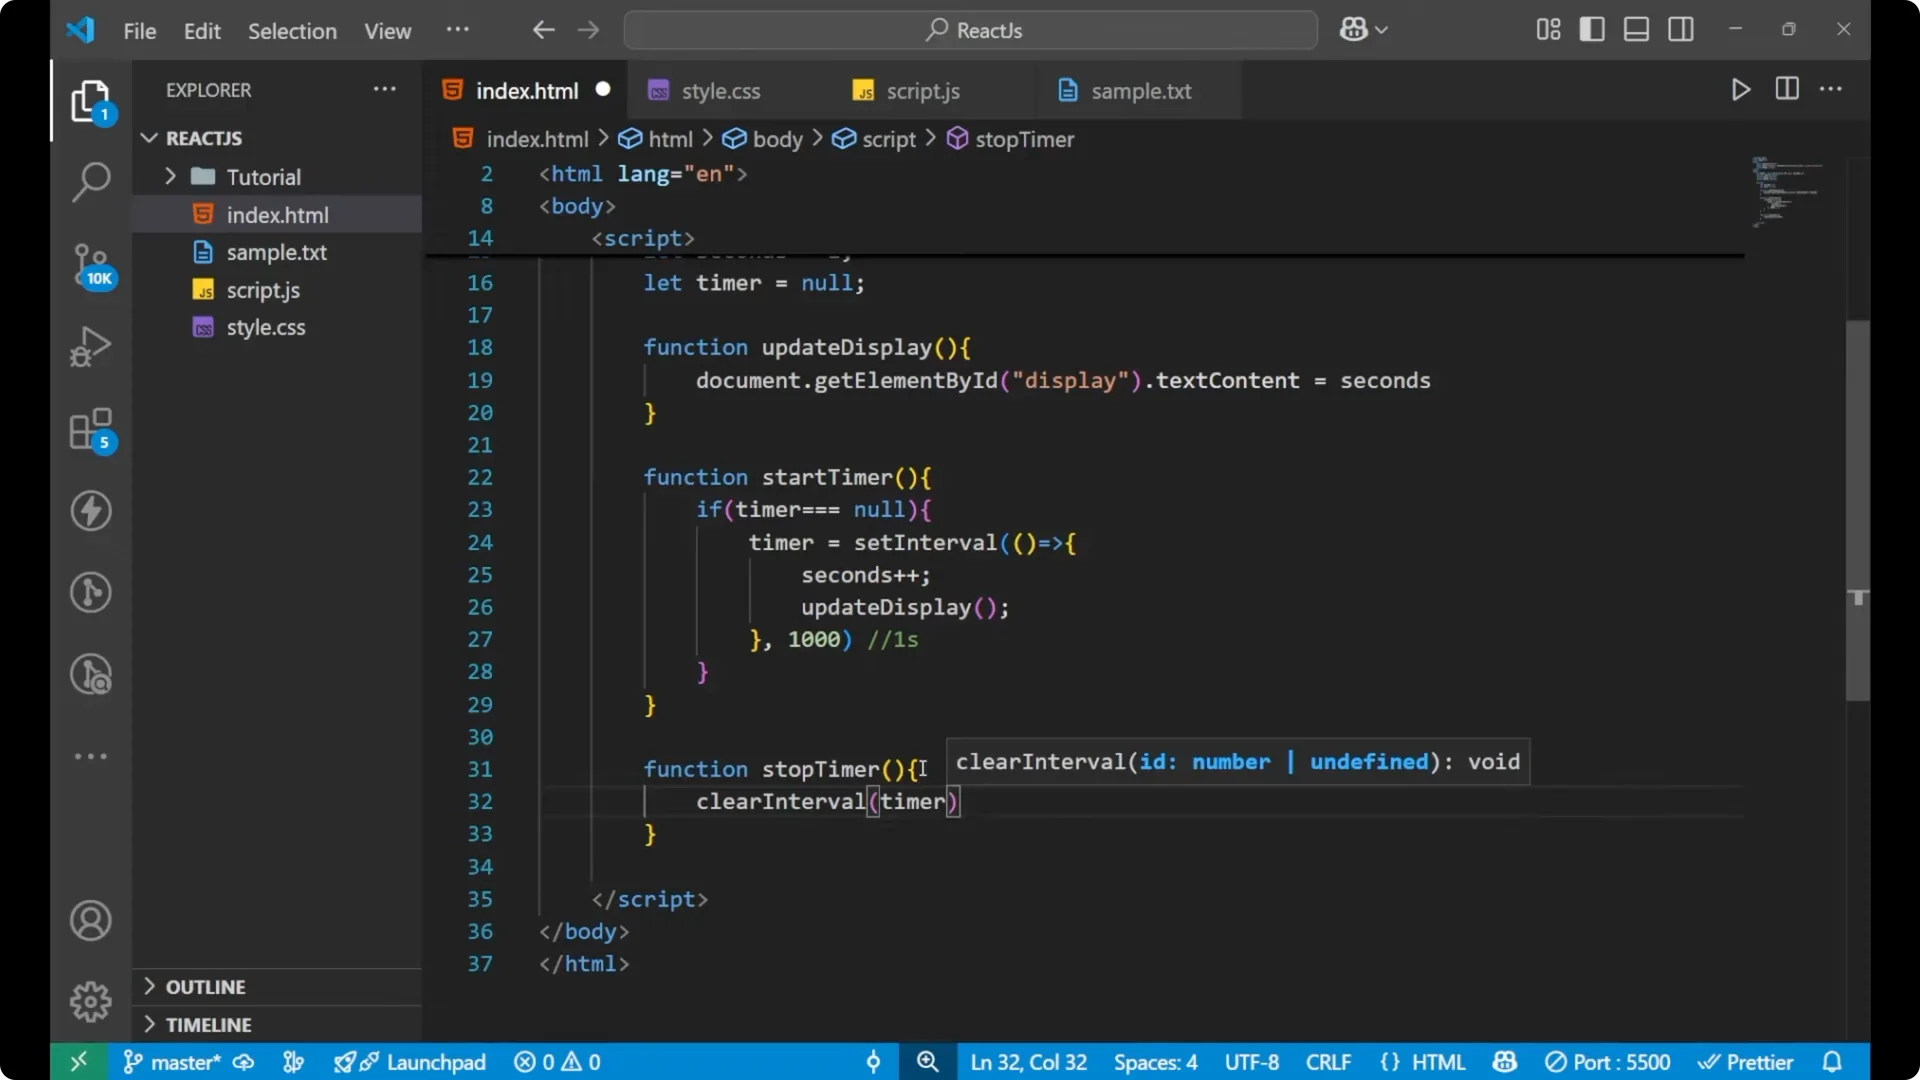Open the Extensions view with 5 updates
Screen dimensions: 1920x1080
click(90, 430)
